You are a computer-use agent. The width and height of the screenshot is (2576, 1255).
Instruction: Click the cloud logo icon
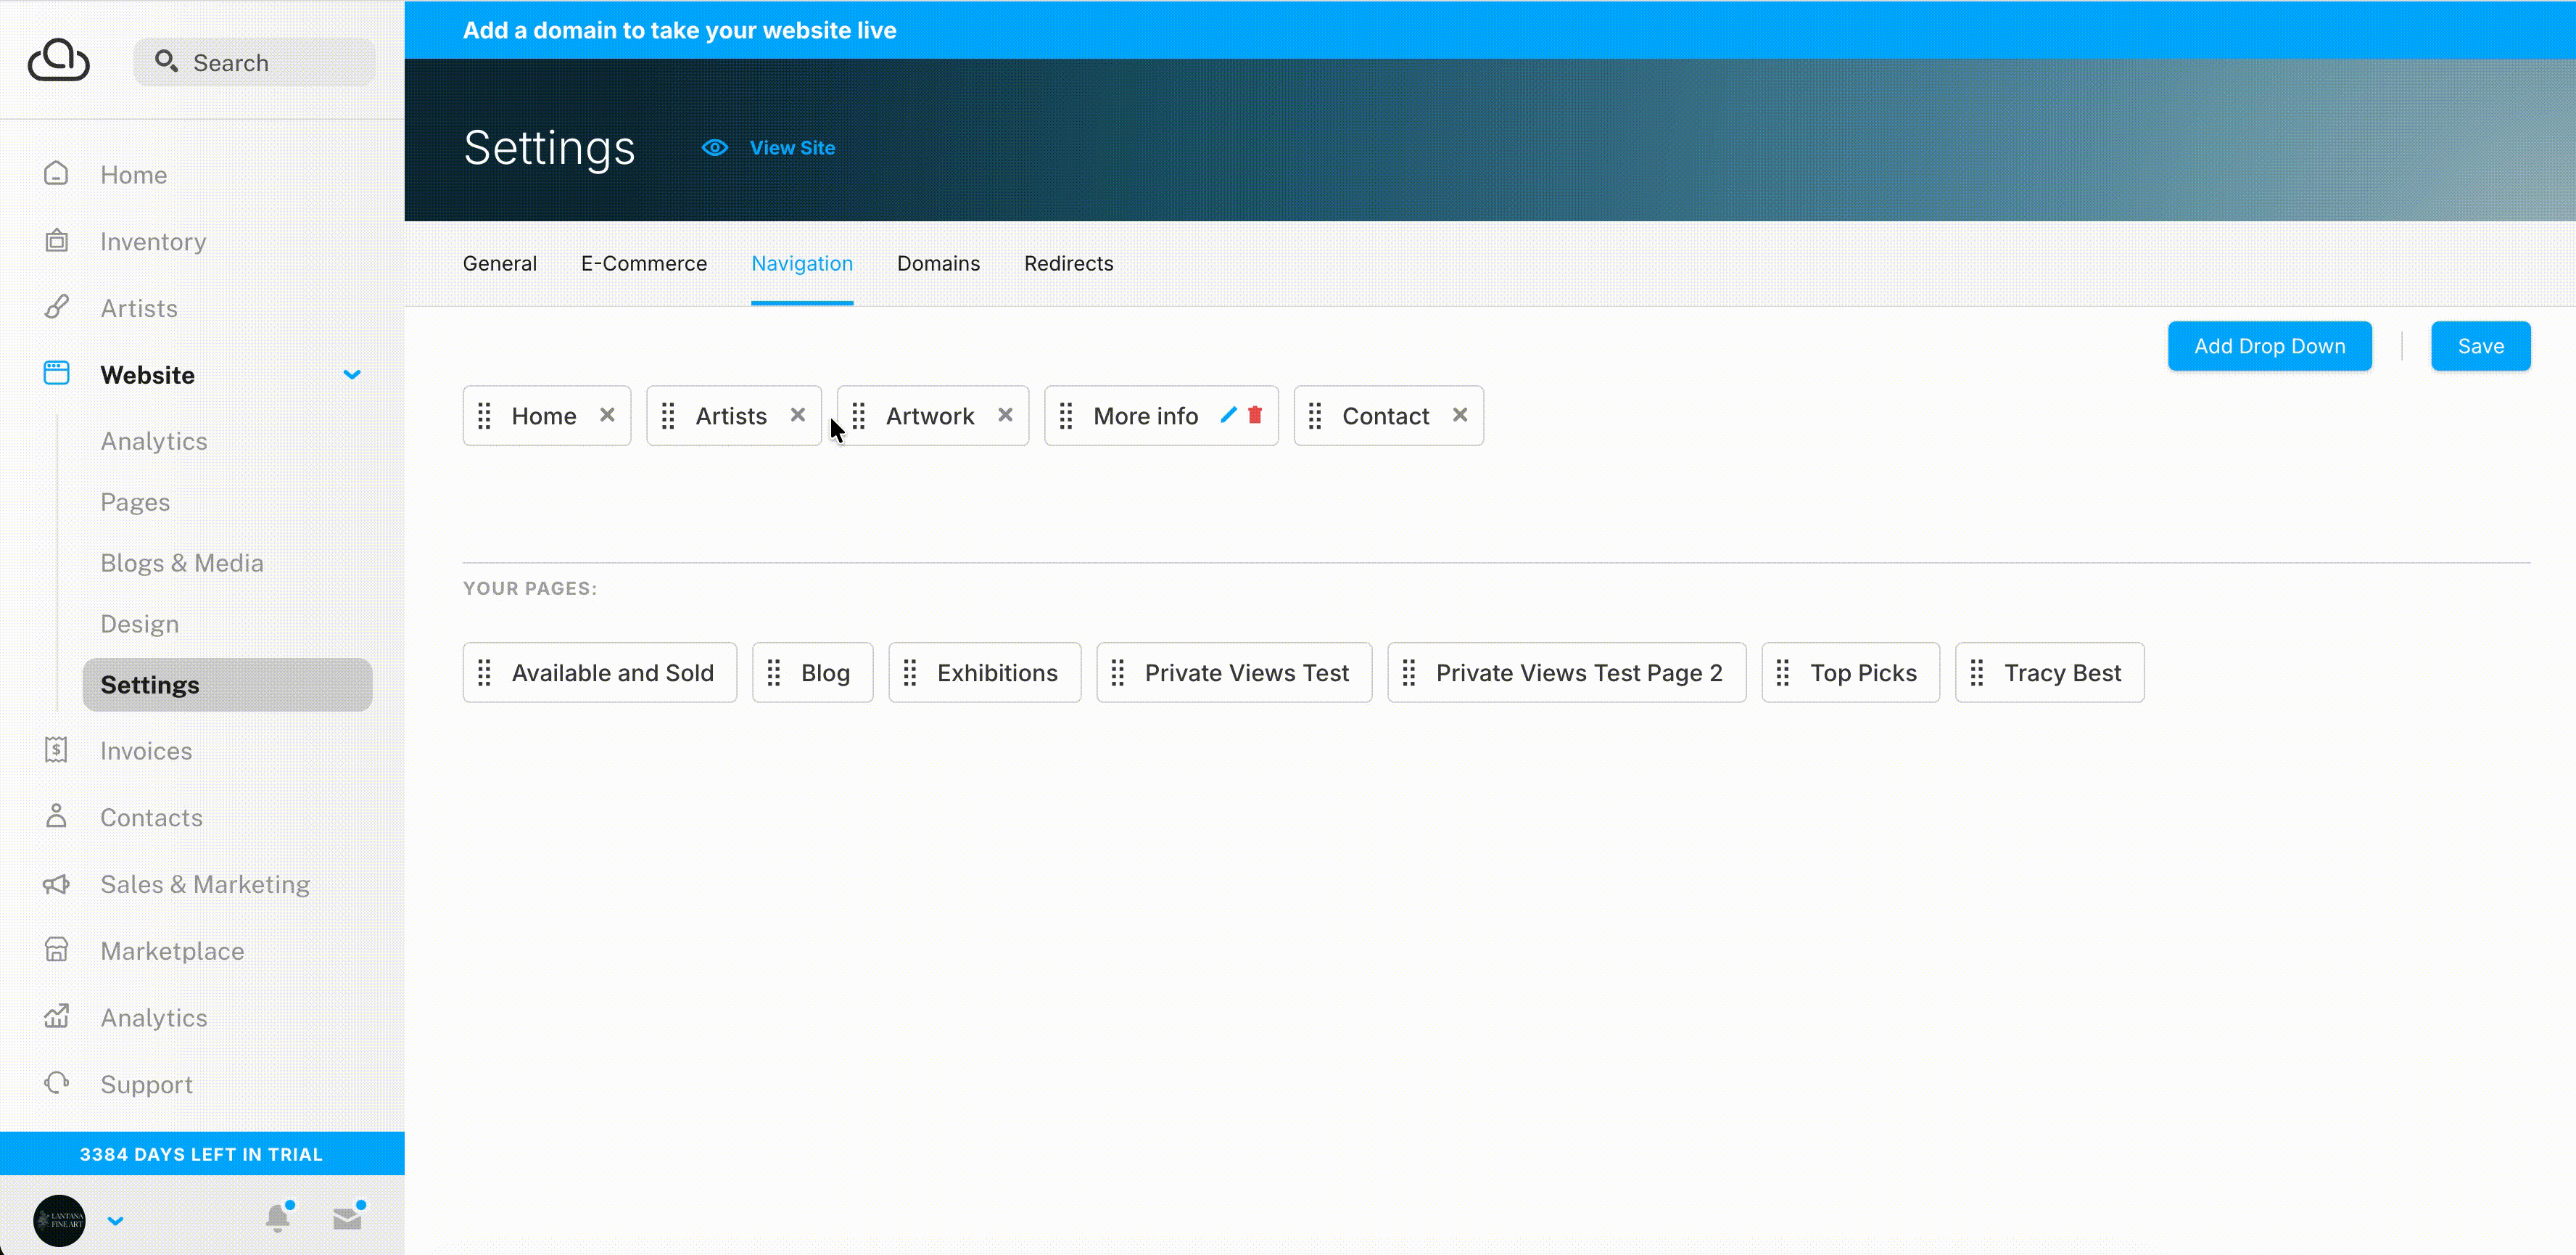59,60
